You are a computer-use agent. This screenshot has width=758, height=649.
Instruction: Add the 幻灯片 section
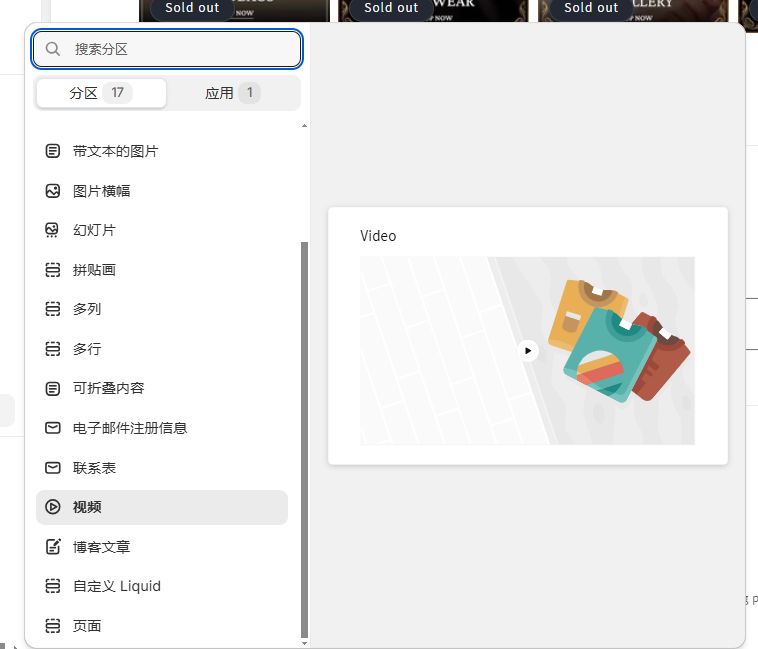(162, 230)
